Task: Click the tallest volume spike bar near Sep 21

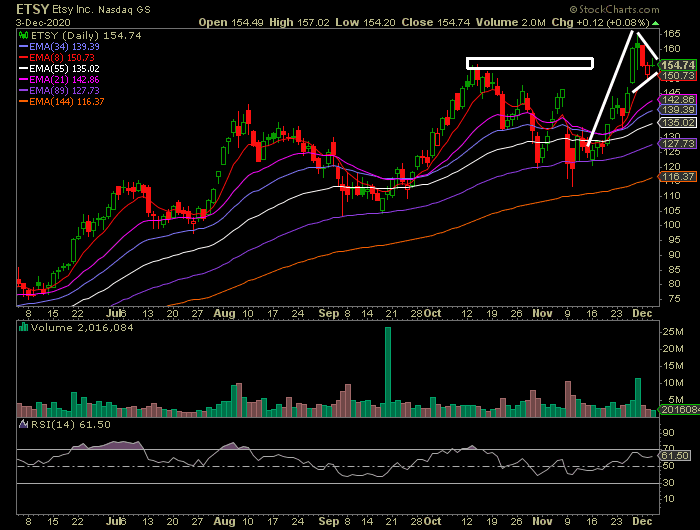Action: click(x=388, y=372)
